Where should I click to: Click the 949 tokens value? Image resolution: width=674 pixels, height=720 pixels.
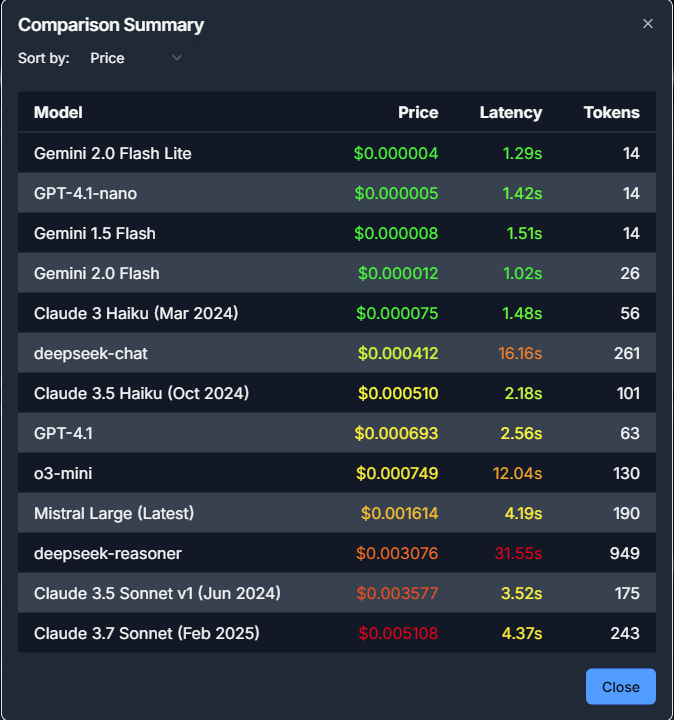pyautogui.click(x=625, y=553)
